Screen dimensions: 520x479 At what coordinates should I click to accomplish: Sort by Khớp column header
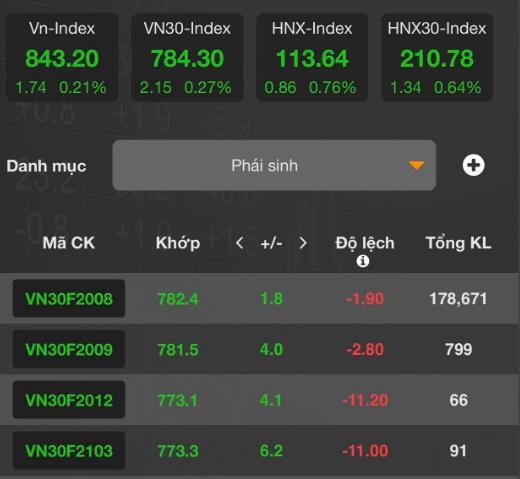(x=178, y=243)
